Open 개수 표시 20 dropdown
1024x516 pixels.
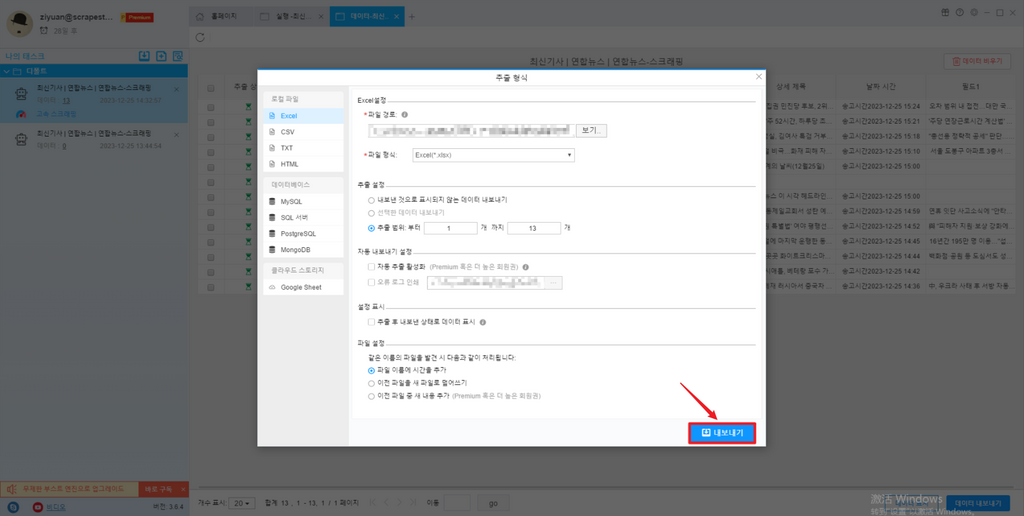(242, 503)
